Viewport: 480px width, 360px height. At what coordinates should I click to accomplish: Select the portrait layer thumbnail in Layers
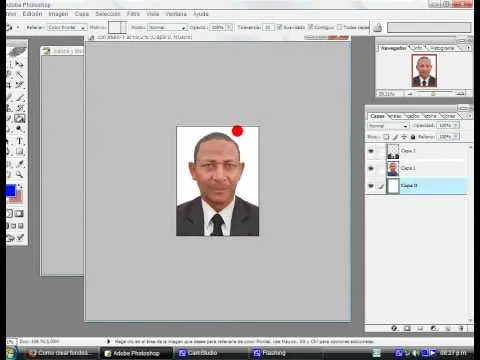click(x=393, y=169)
